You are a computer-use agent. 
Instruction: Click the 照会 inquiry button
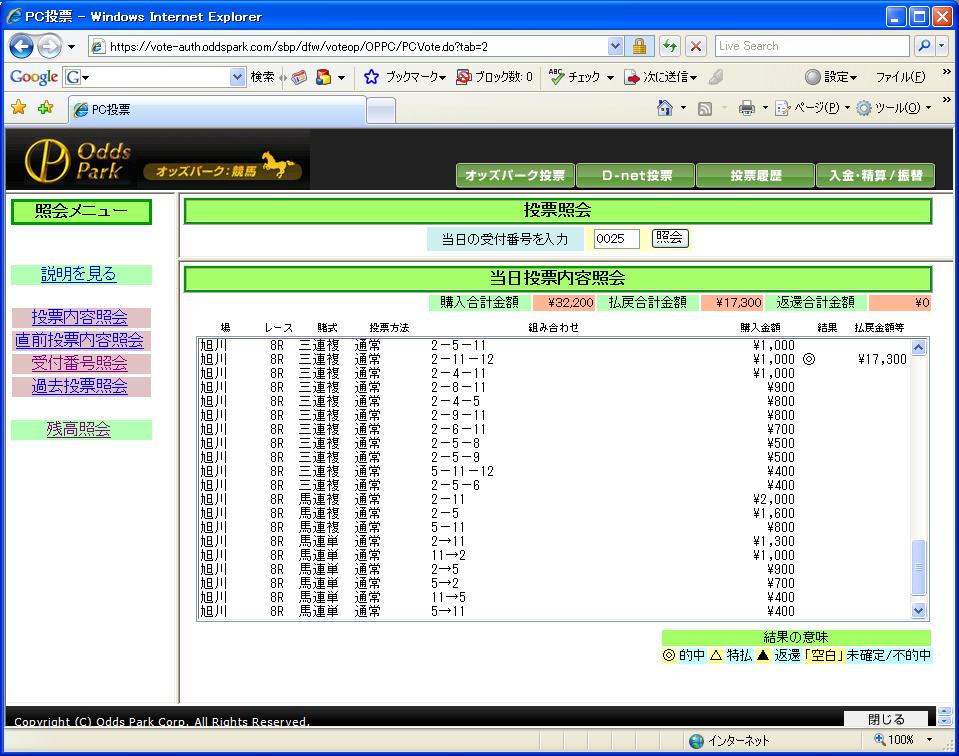(670, 238)
